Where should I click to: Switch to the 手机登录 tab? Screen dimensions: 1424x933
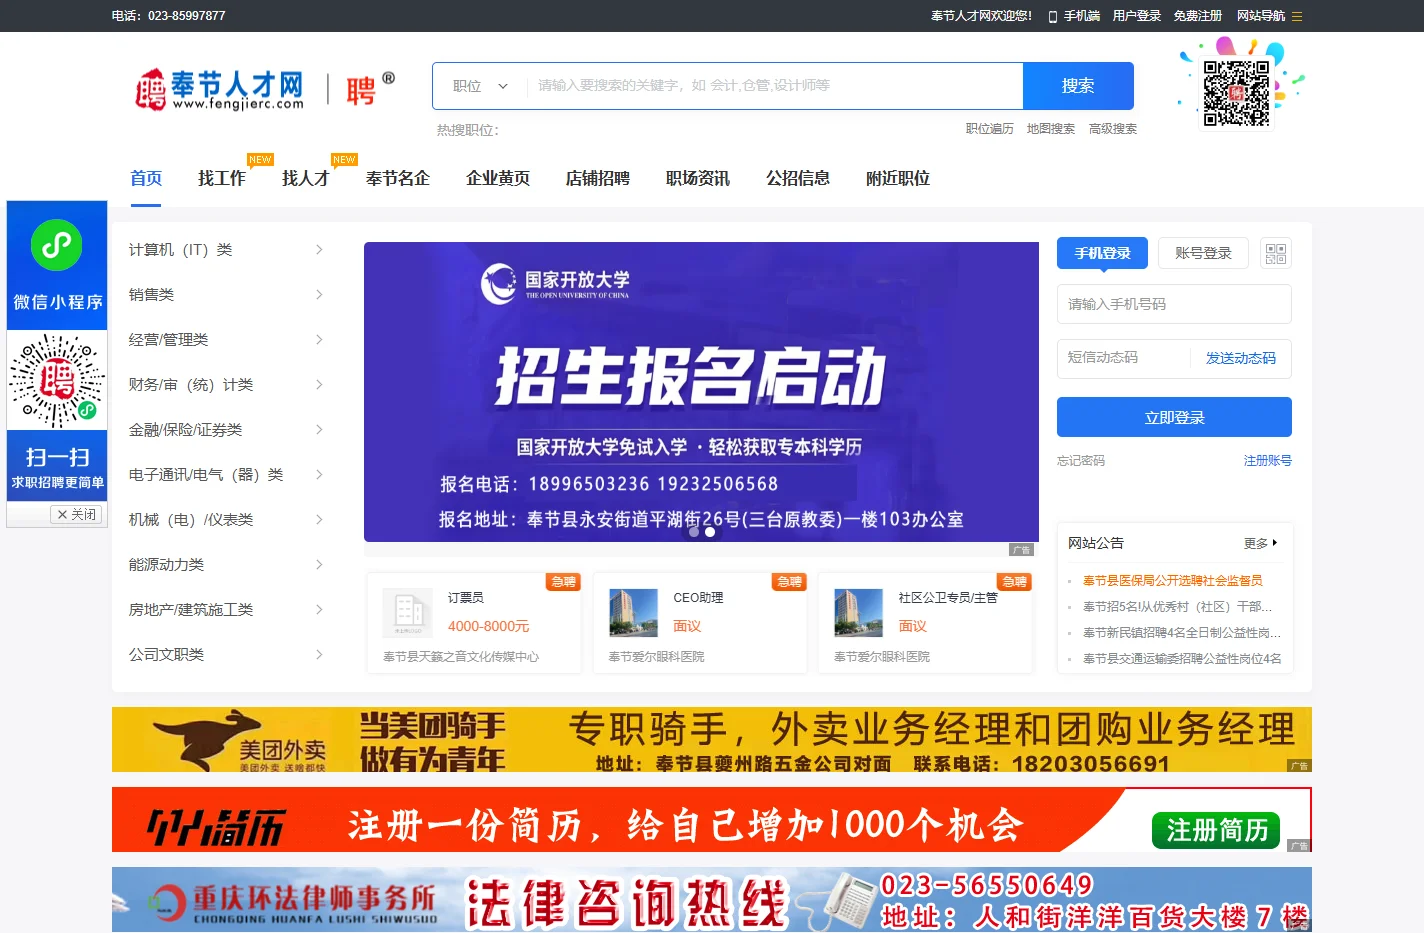tap(1103, 253)
